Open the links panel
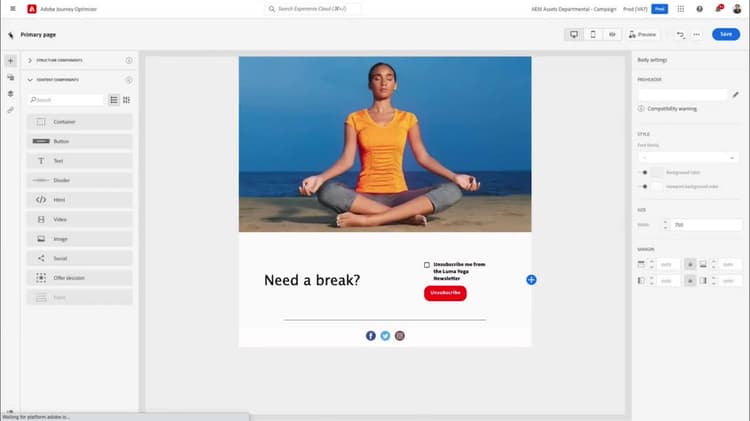This screenshot has height=421, width=750. 11,110
